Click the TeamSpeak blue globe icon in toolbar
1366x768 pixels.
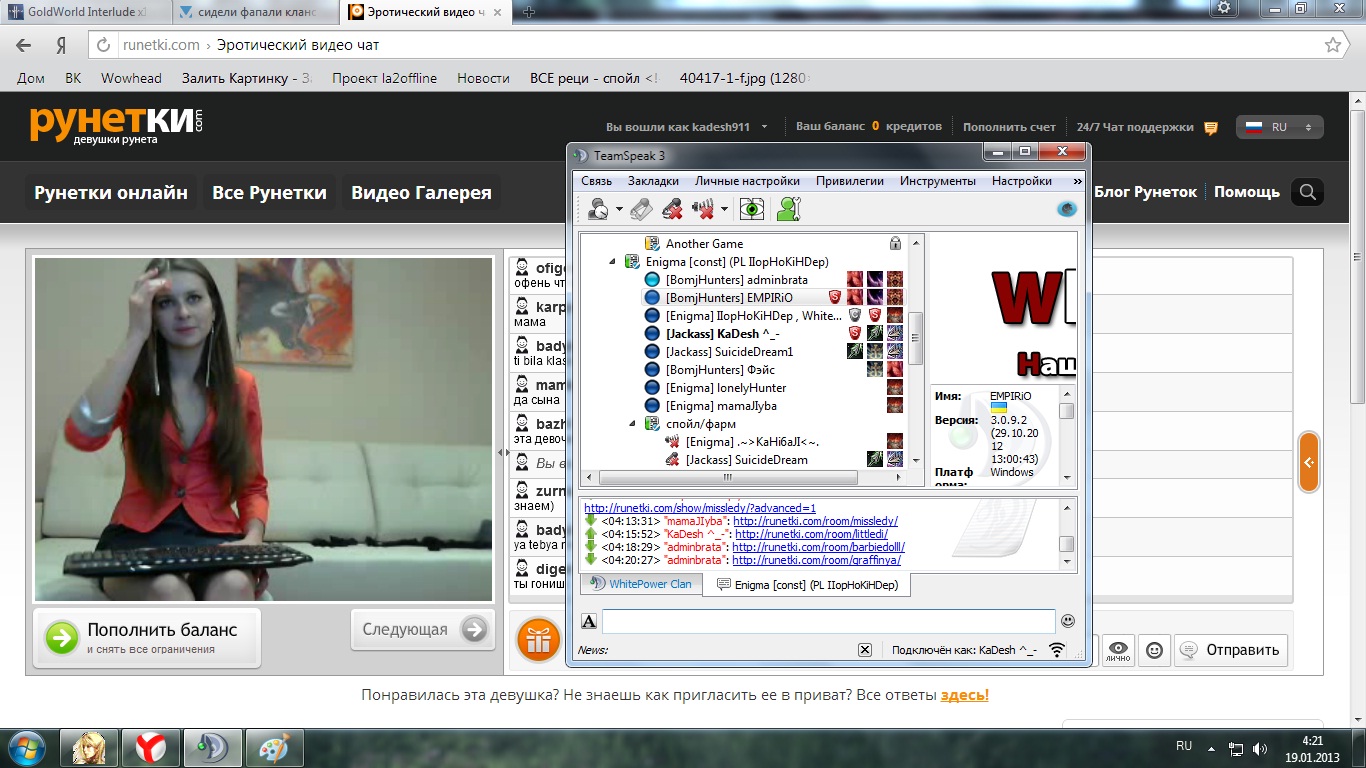(x=1067, y=209)
